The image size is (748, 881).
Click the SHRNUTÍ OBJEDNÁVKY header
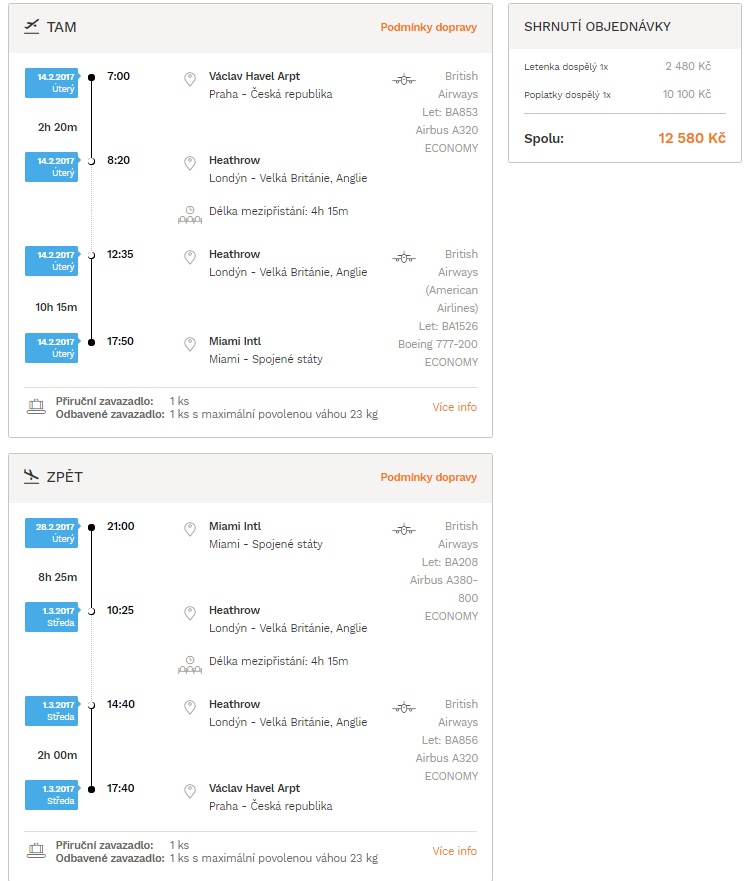pyautogui.click(x=597, y=26)
